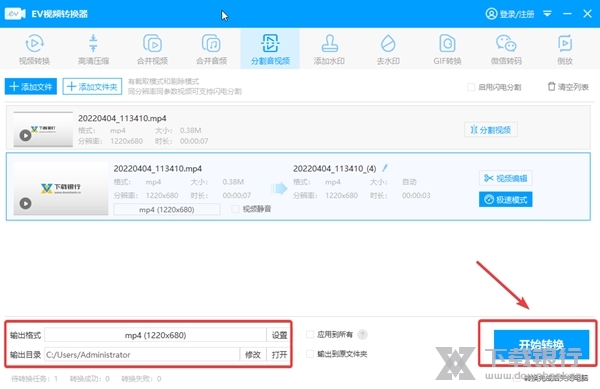Open the 去水印 remove watermark tool

tap(388, 49)
